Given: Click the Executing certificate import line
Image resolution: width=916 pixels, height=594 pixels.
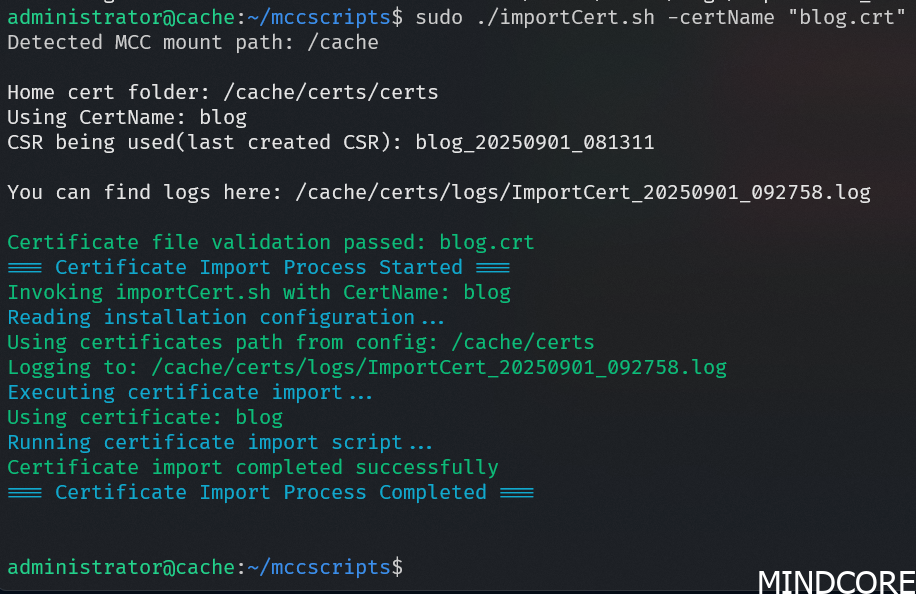Looking at the screenshot, I should [190, 392].
